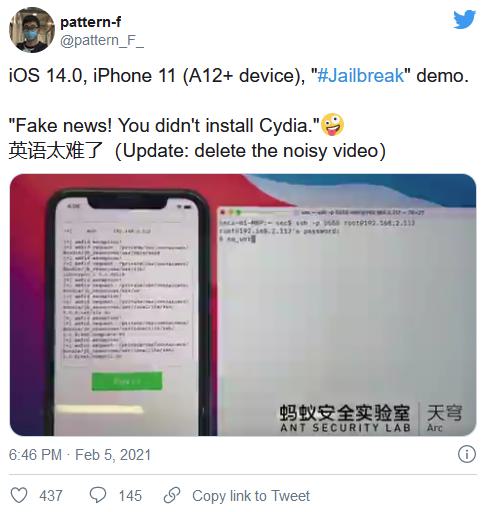Click the green button on the iPhone screen
This screenshot has width=483, height=512.
click(127, 381)
